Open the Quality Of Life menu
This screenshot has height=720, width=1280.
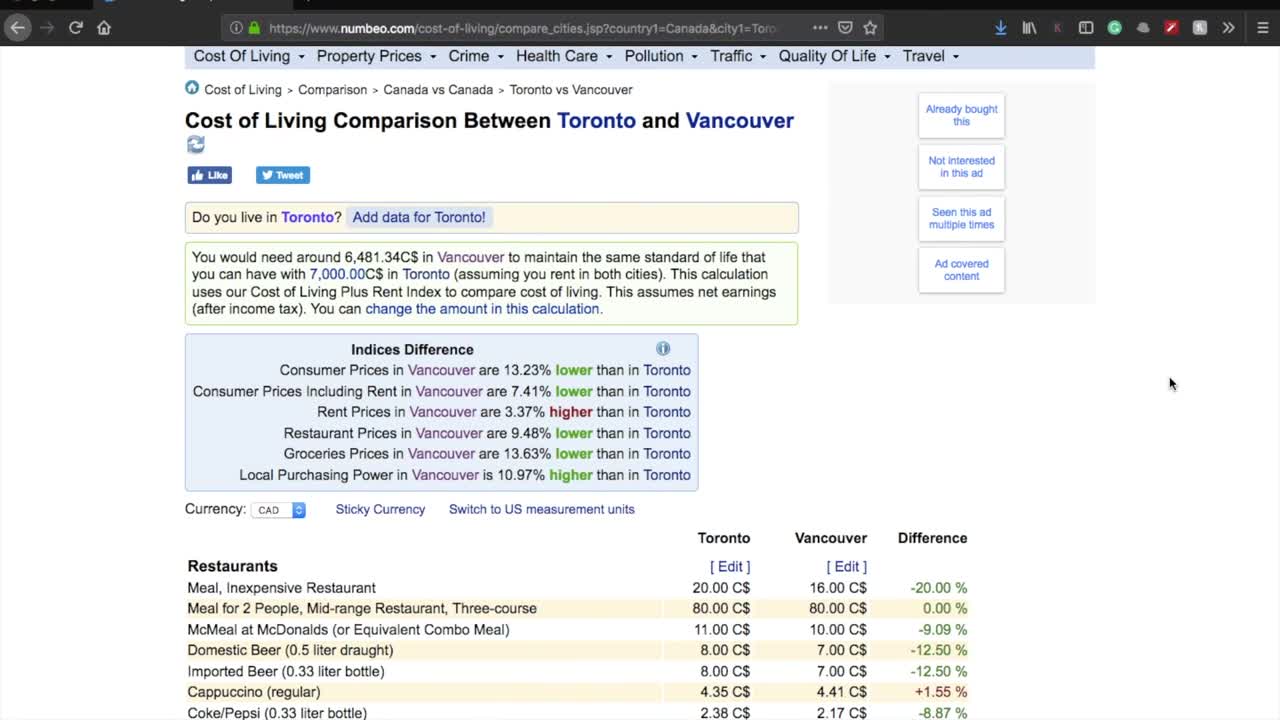pyautogui.click(x=835, y=56)
